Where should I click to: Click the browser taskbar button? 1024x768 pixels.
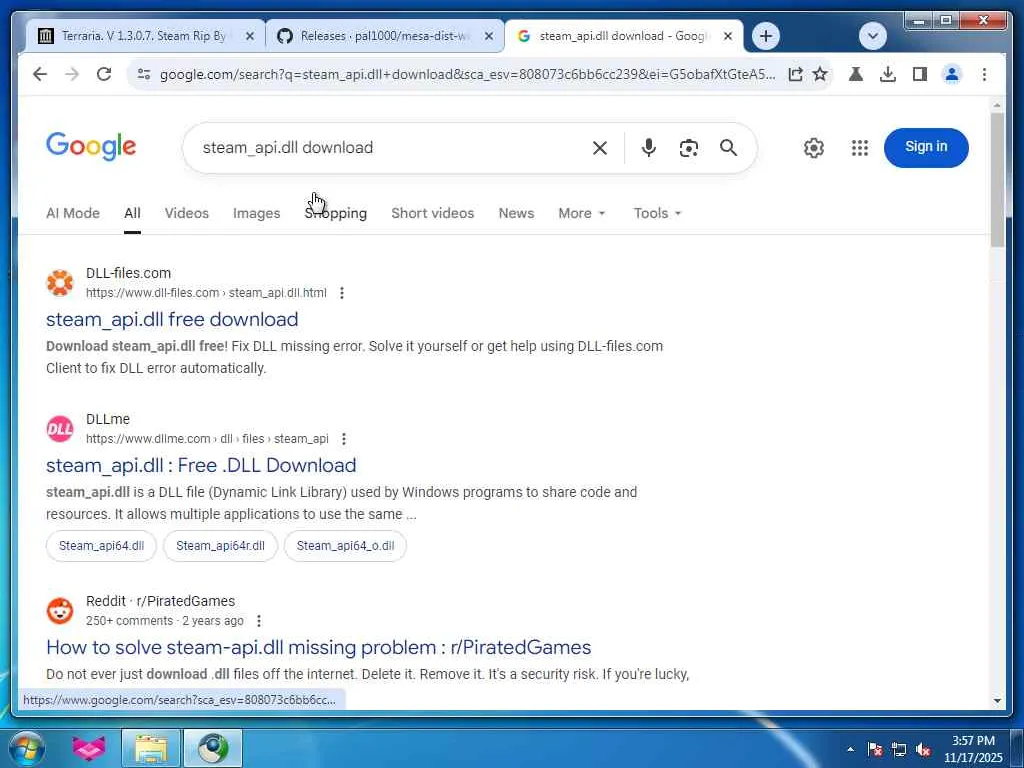[213, 748]
